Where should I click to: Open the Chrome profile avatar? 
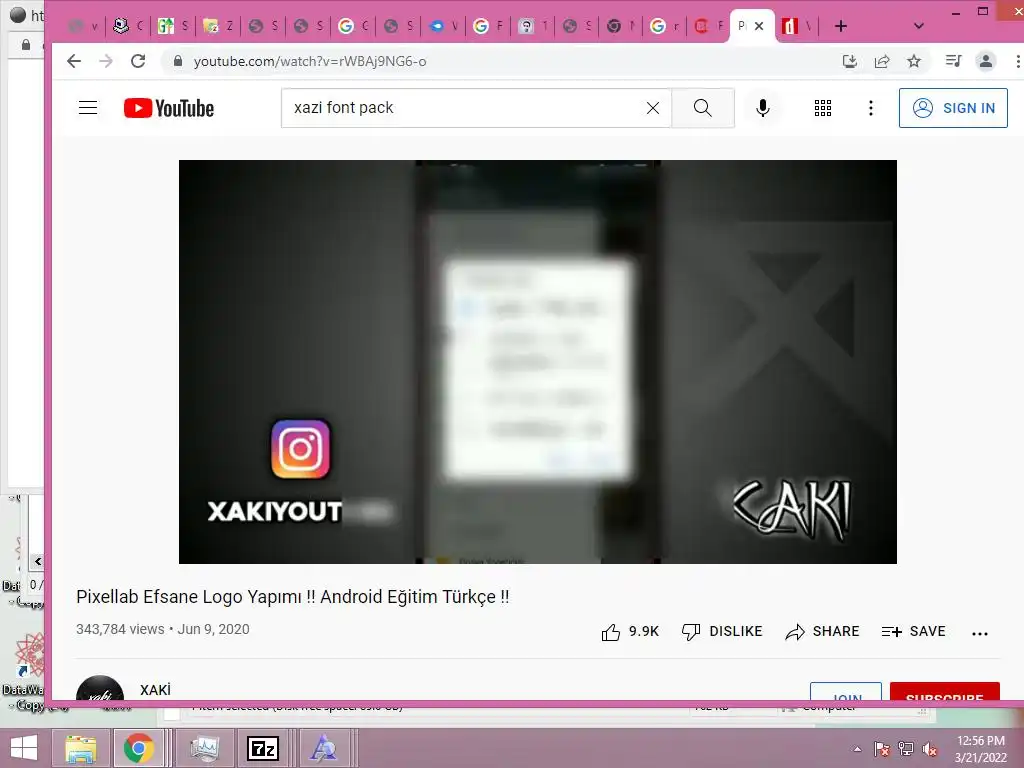(985, 61)
